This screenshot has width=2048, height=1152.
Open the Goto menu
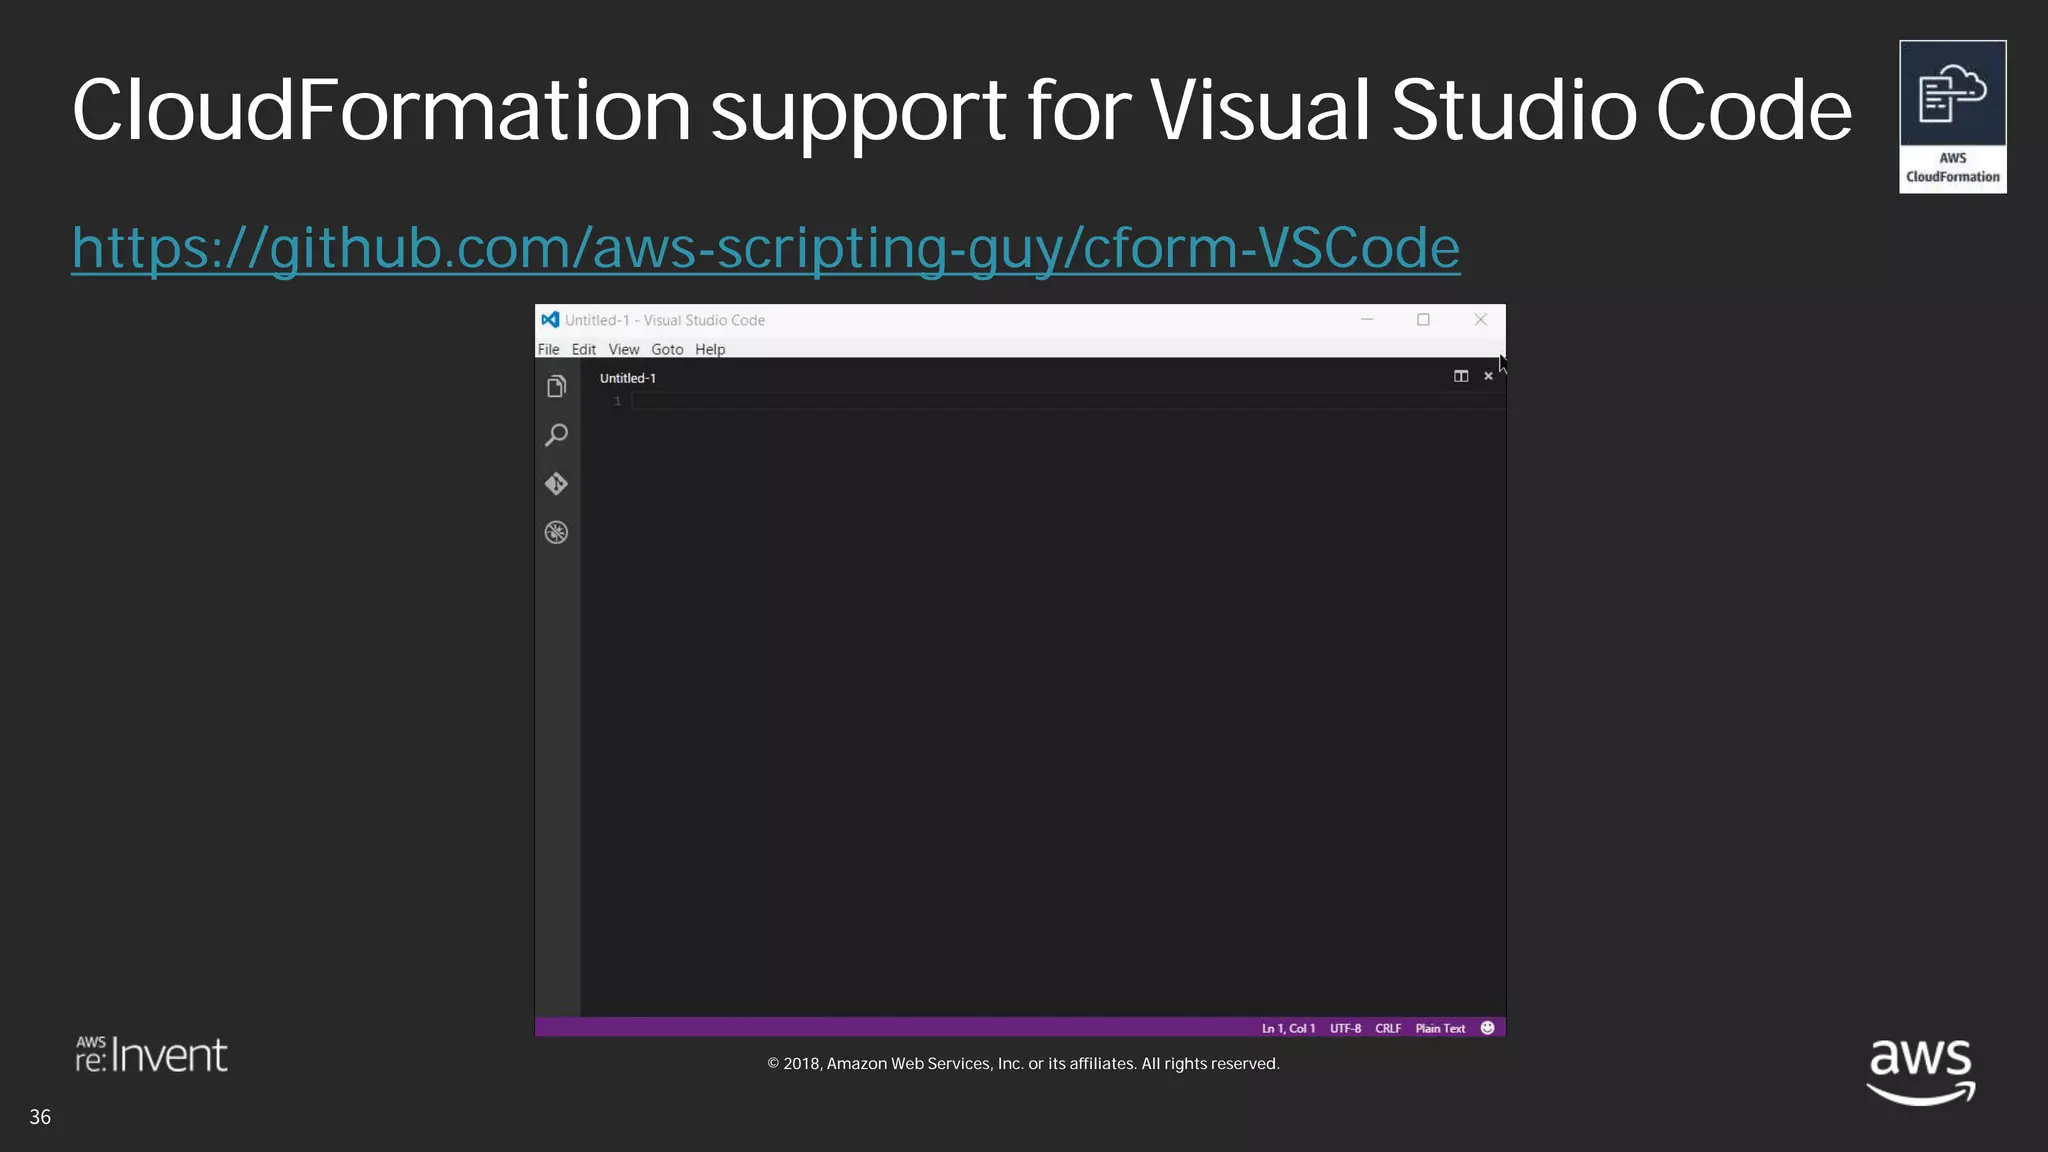click(x=667, y=349)
